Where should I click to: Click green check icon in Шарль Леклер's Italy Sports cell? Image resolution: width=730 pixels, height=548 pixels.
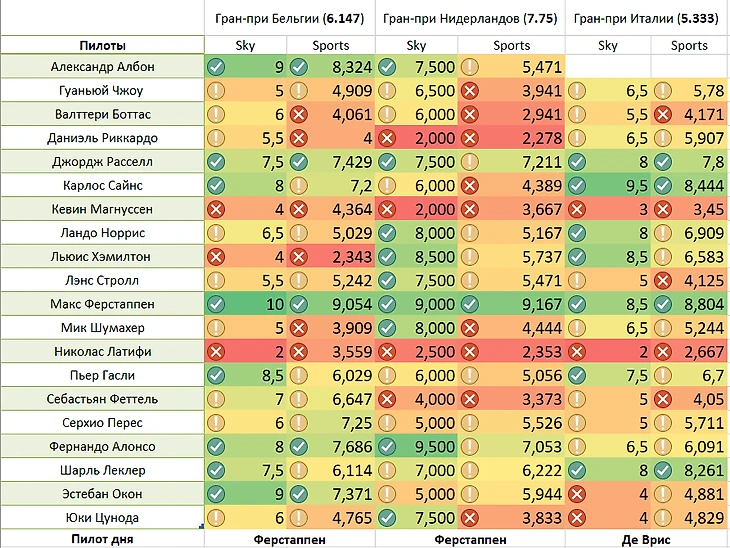click(x=662, y=470)
